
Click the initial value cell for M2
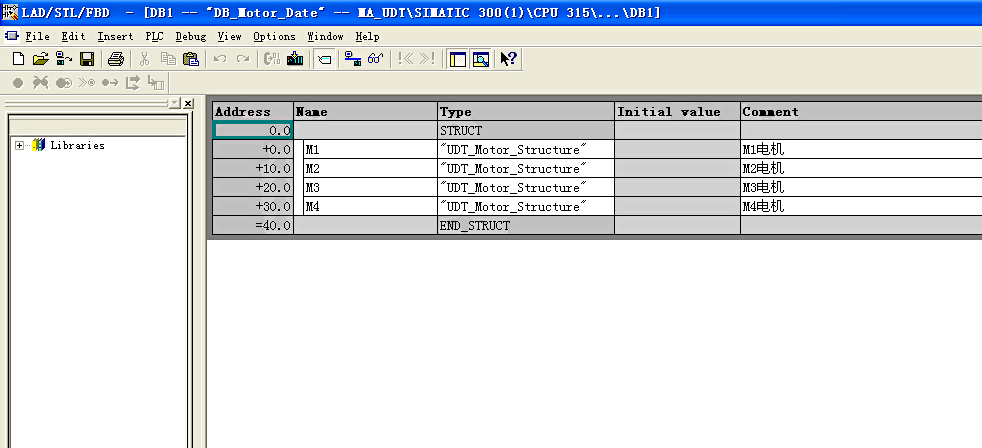tap(677, 169)
